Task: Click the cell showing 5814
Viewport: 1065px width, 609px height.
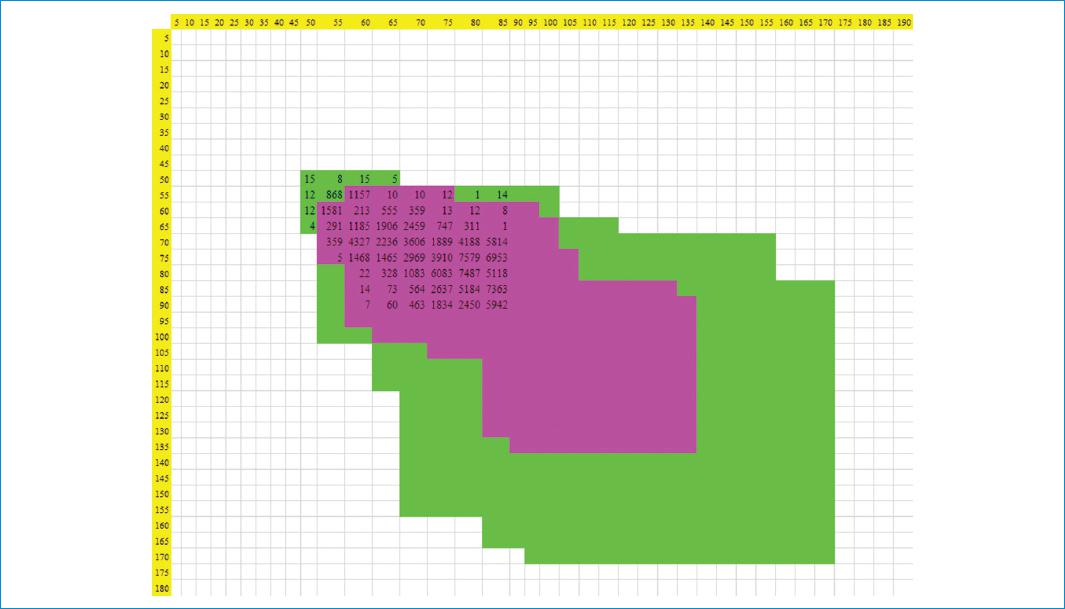Action: pos(497,242)
